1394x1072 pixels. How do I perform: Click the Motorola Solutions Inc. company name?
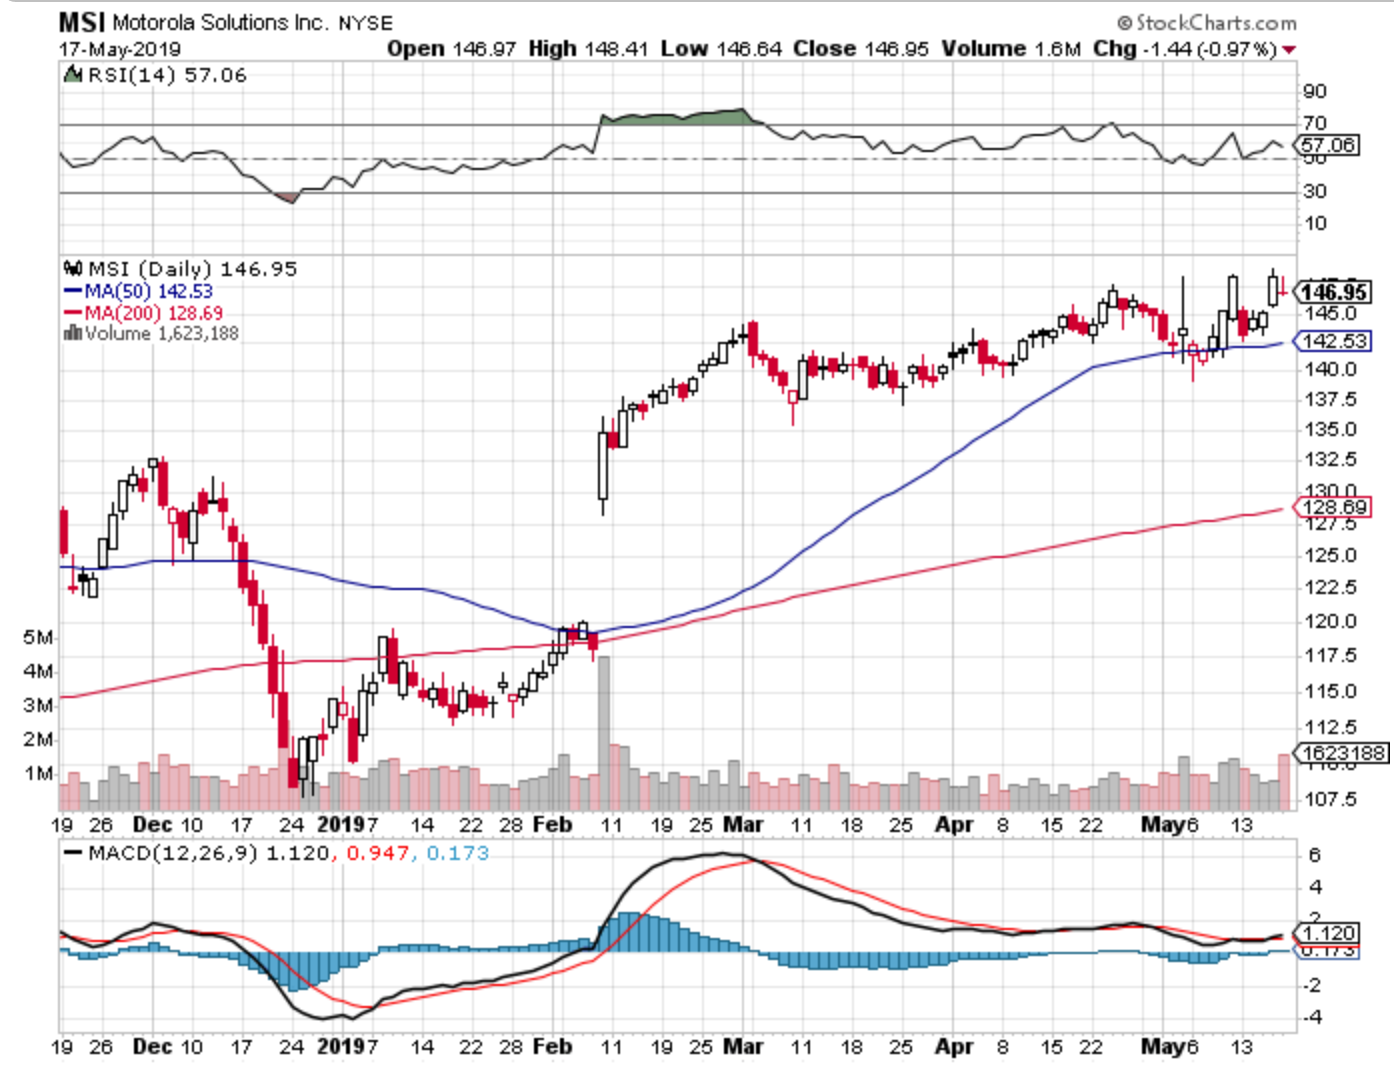(x=220, y=22)
